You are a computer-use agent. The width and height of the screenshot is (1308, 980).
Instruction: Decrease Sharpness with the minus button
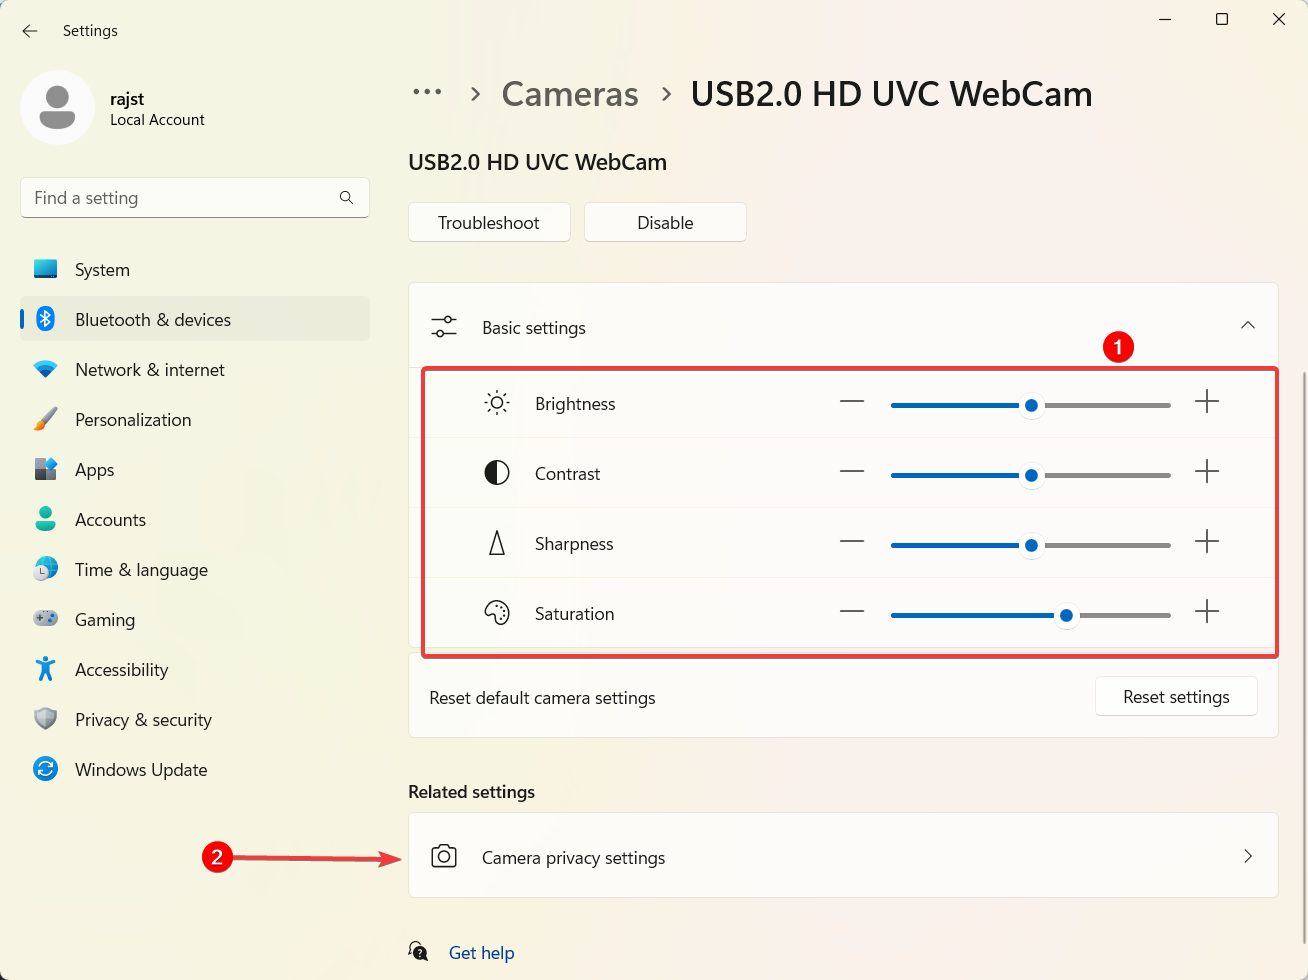852,542
